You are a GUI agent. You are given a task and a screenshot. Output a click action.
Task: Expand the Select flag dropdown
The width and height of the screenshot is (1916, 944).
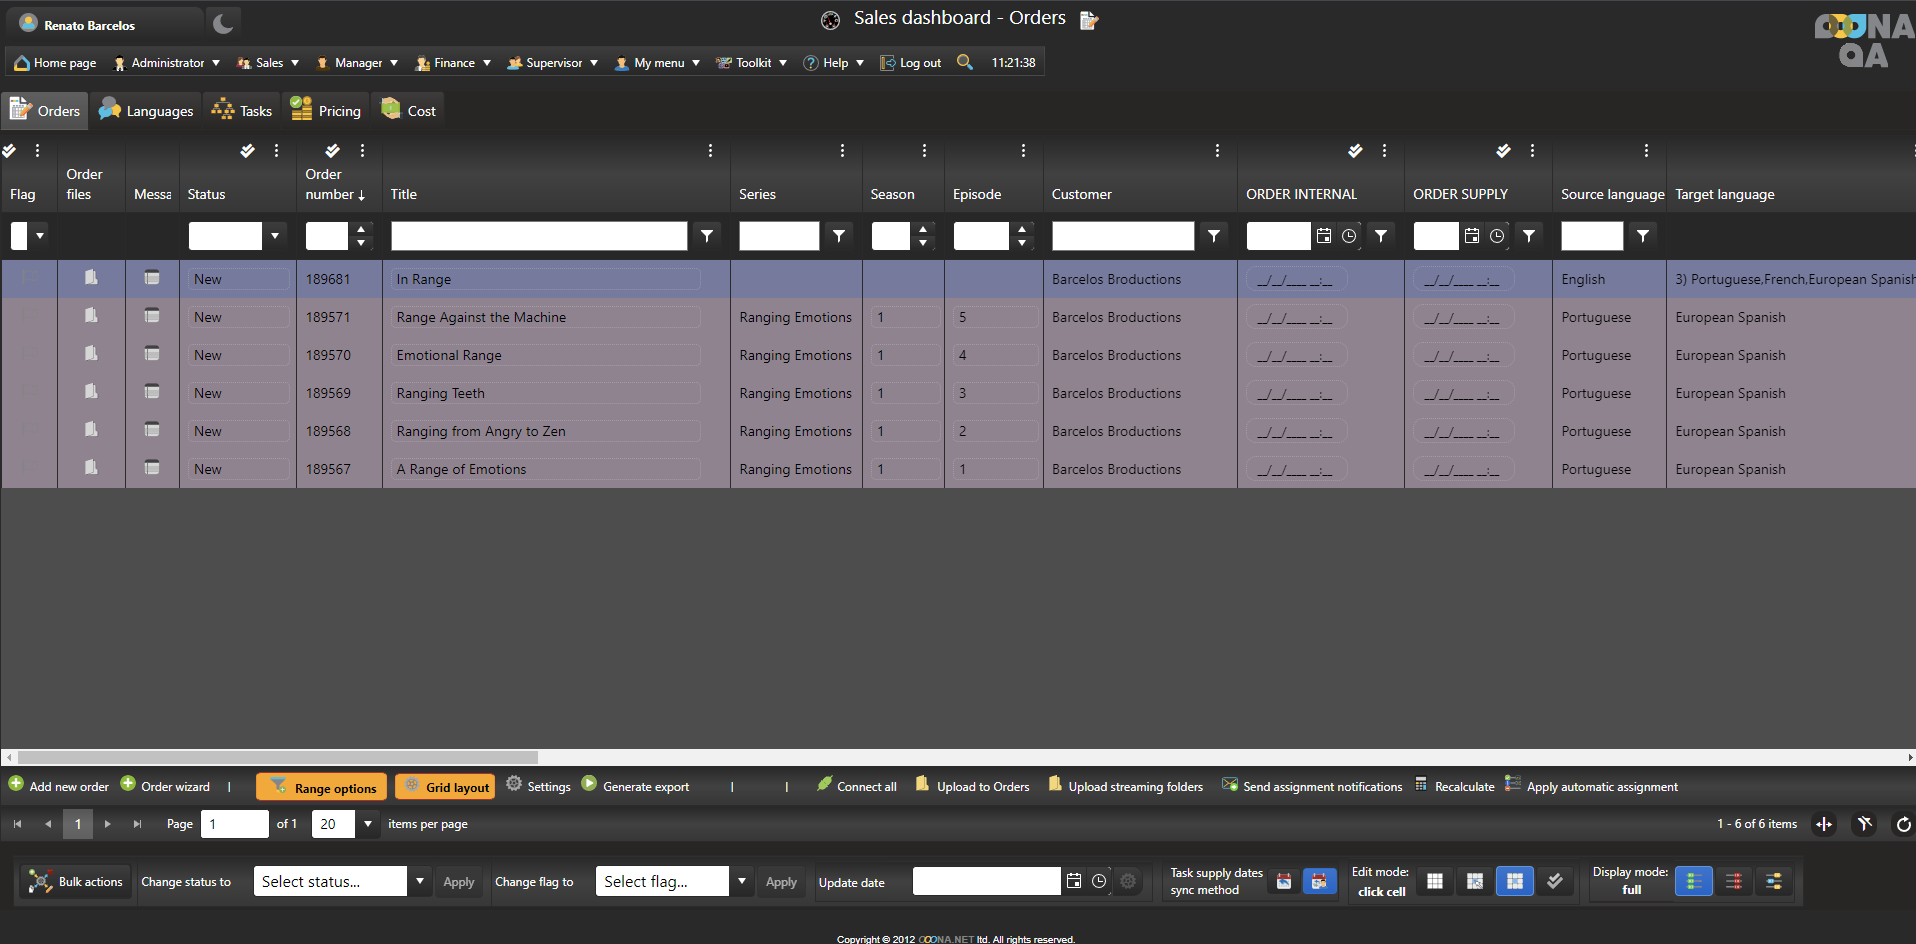click(x=742, y=881)
